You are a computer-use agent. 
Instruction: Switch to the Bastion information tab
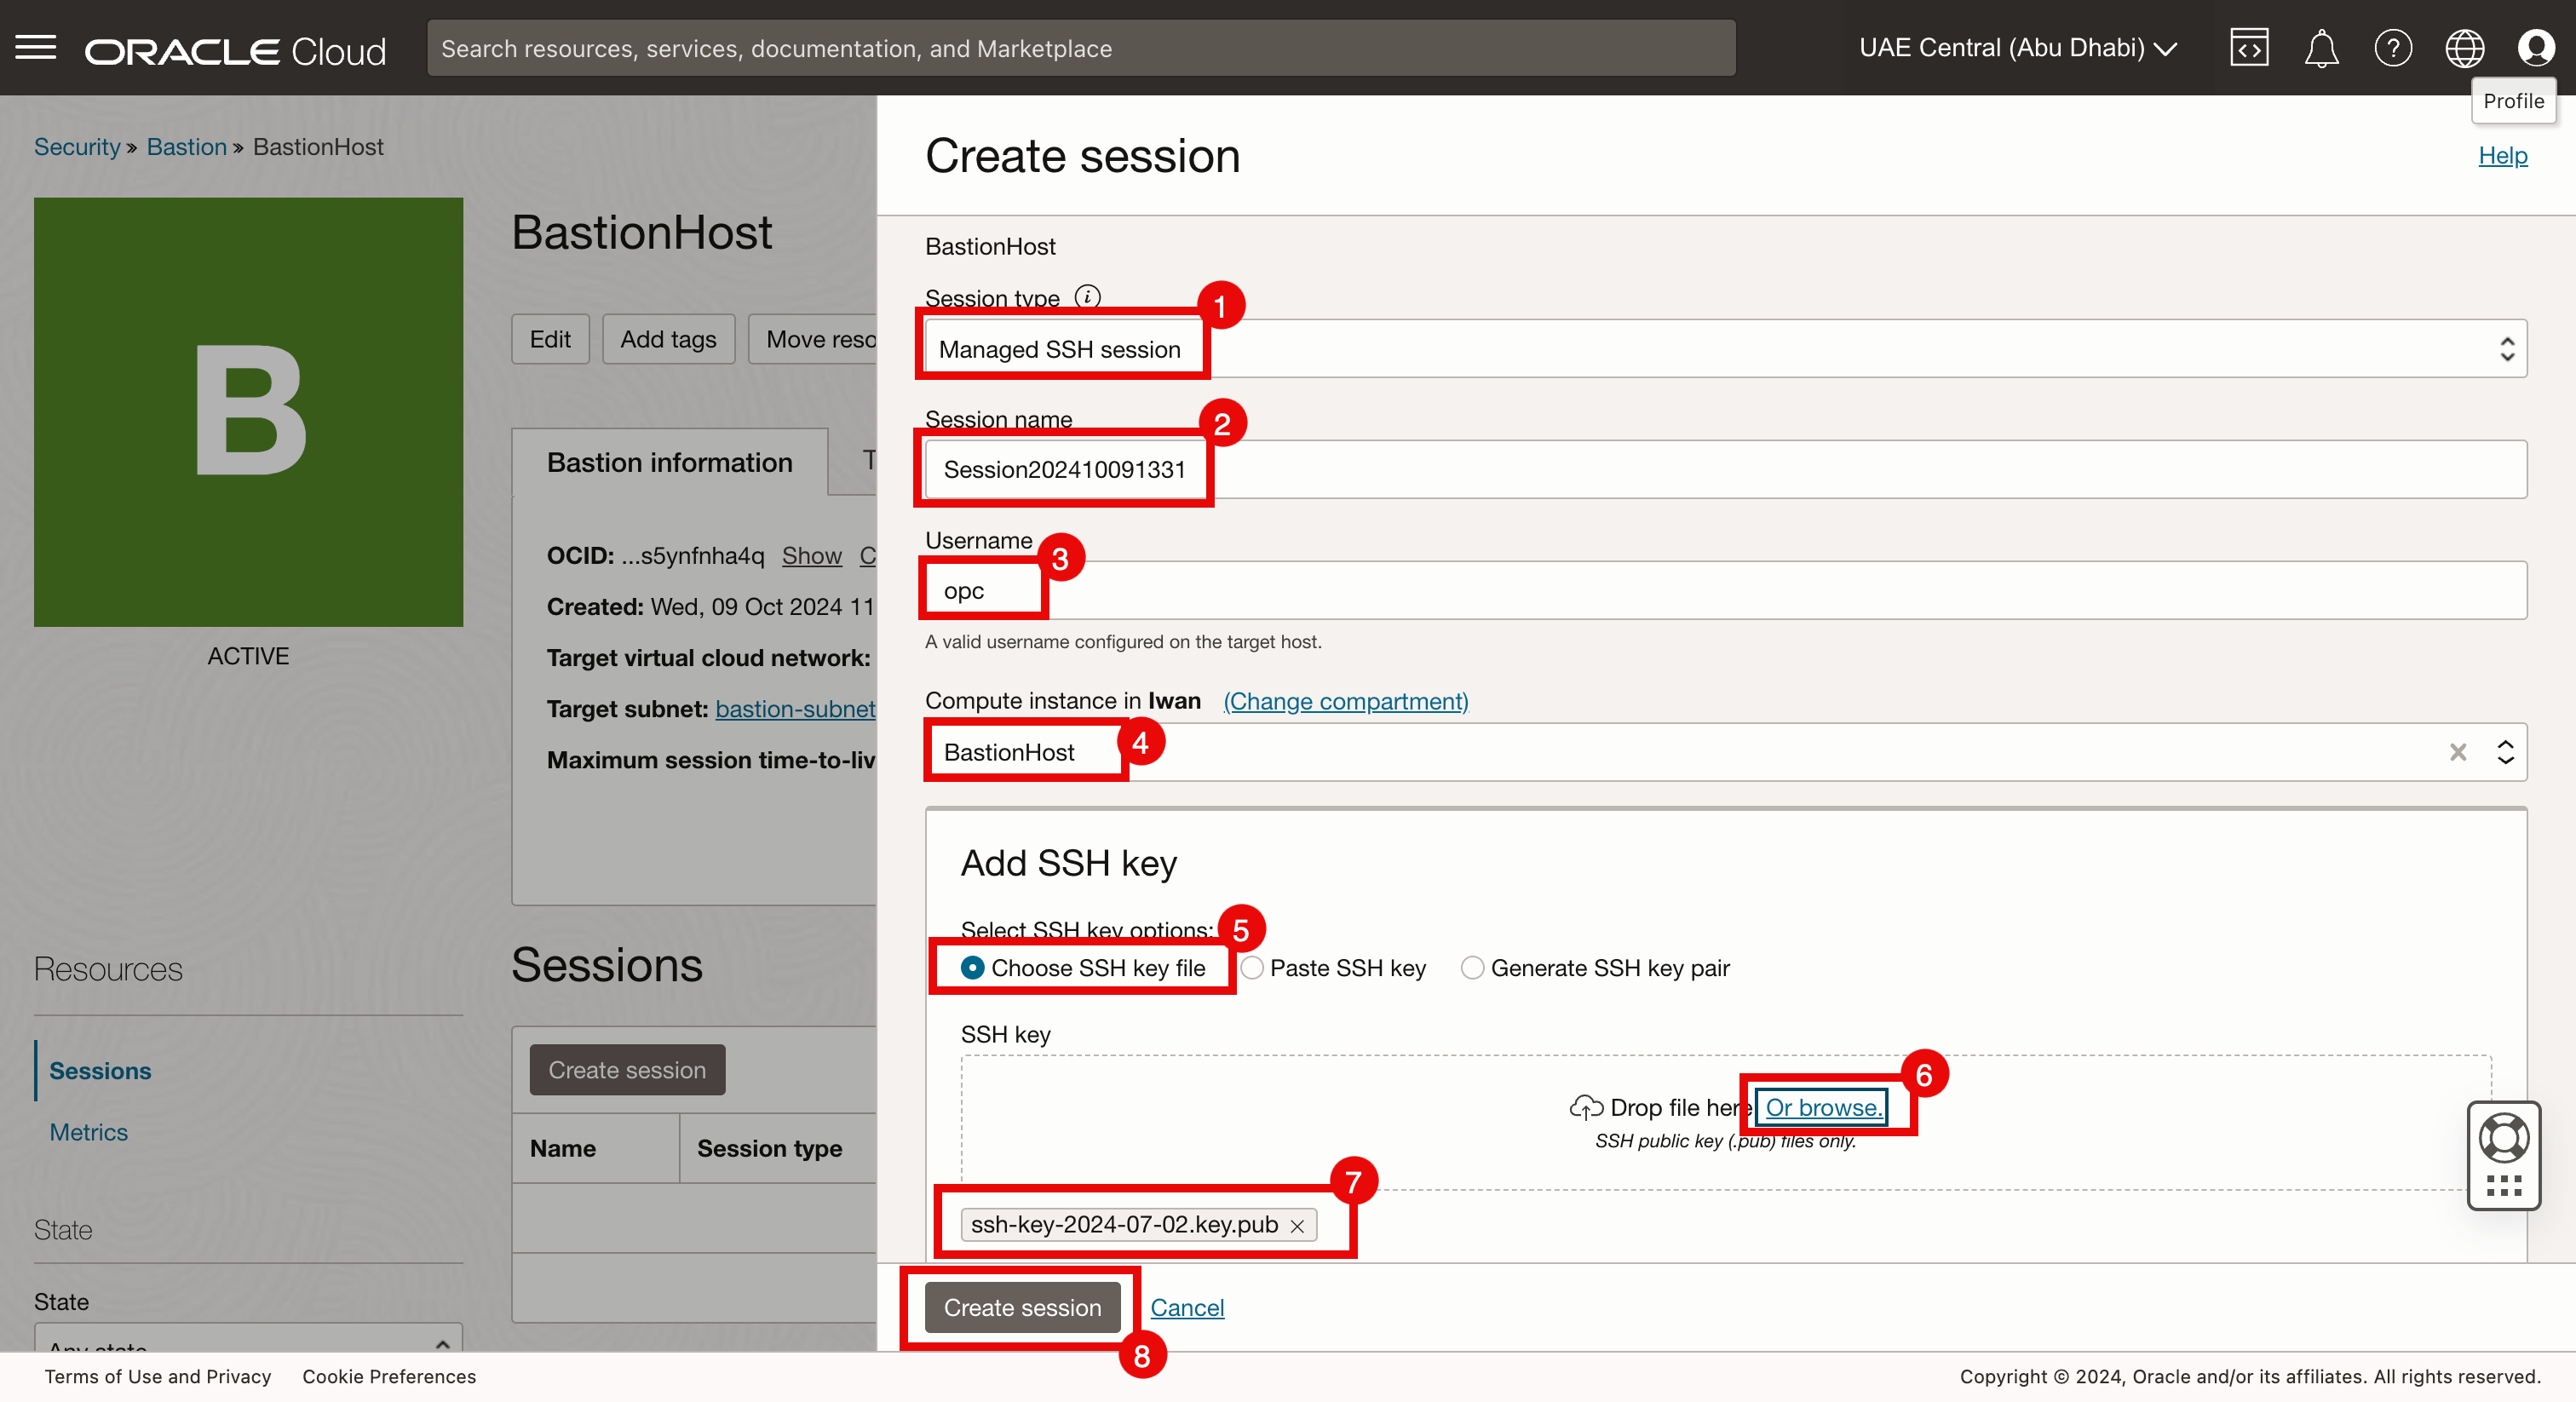pyautogui.click(x=669, y=463)
